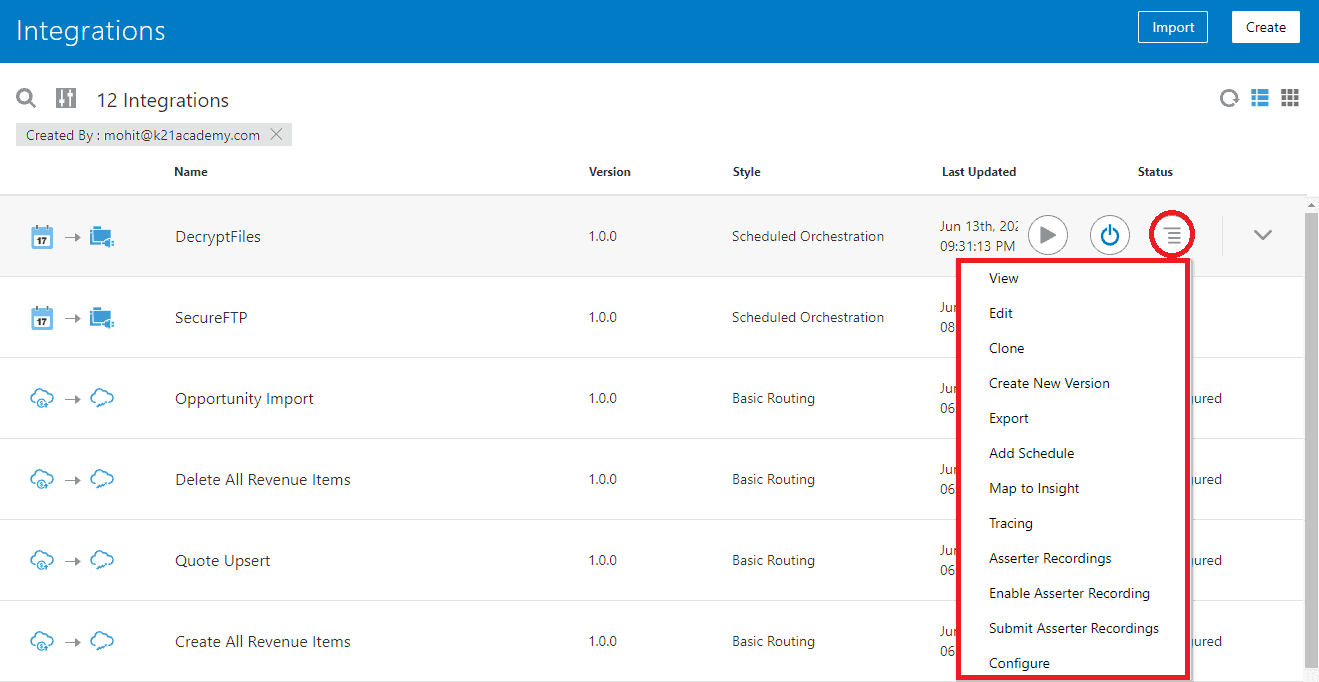The height and width of the screenshot is (682, 1319).
Task: Open the search icon for integrations
Action: click(26, 98)
